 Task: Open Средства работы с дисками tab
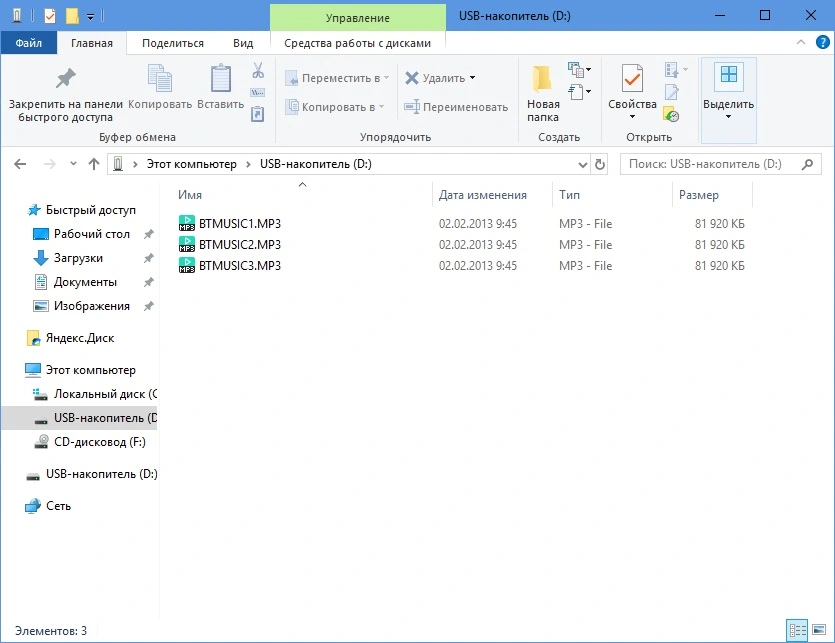pos(357,43)
